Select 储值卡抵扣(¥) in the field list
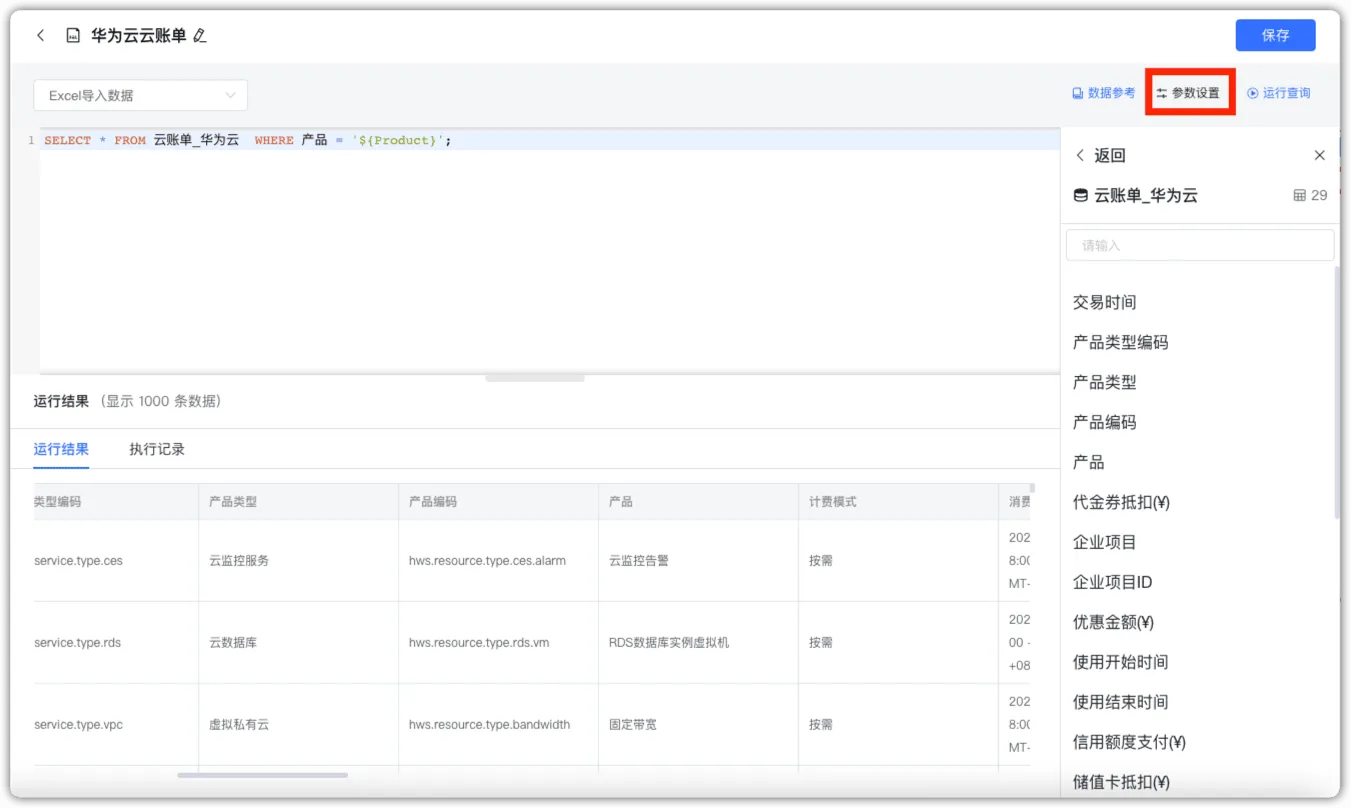 coord(1121,782)
